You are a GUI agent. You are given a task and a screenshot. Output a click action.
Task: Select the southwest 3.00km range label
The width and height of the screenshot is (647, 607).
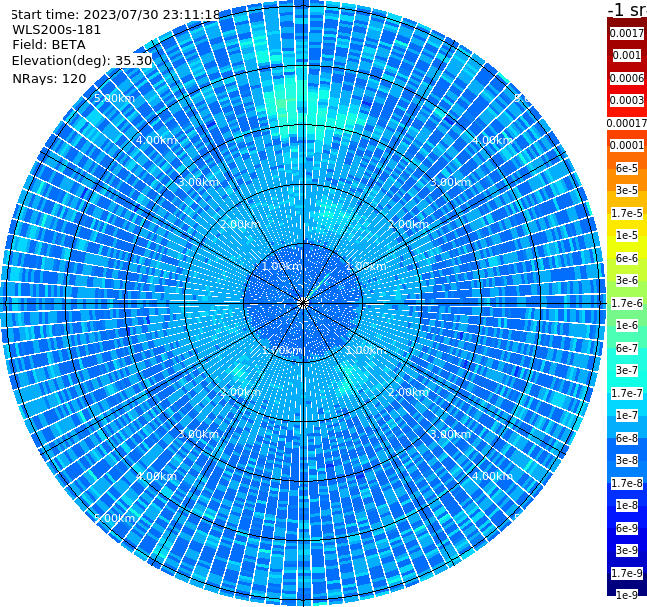pos(198,434)
